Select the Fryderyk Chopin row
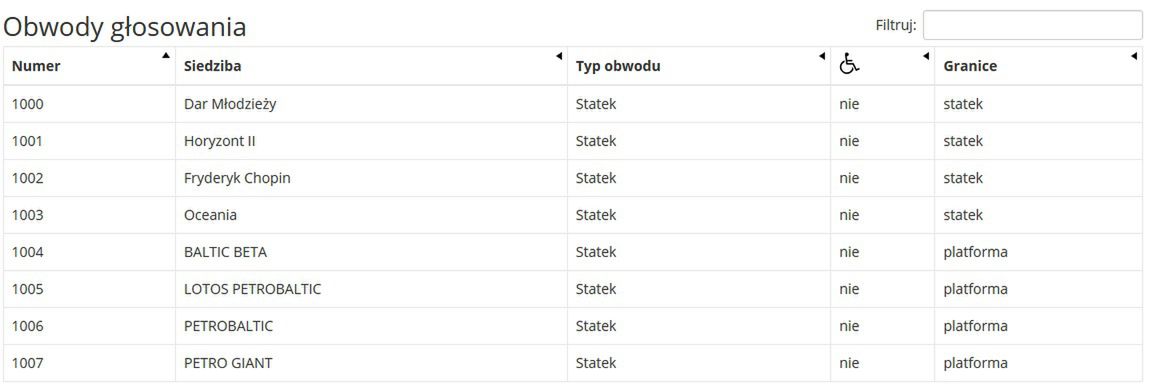 point(573,178)
